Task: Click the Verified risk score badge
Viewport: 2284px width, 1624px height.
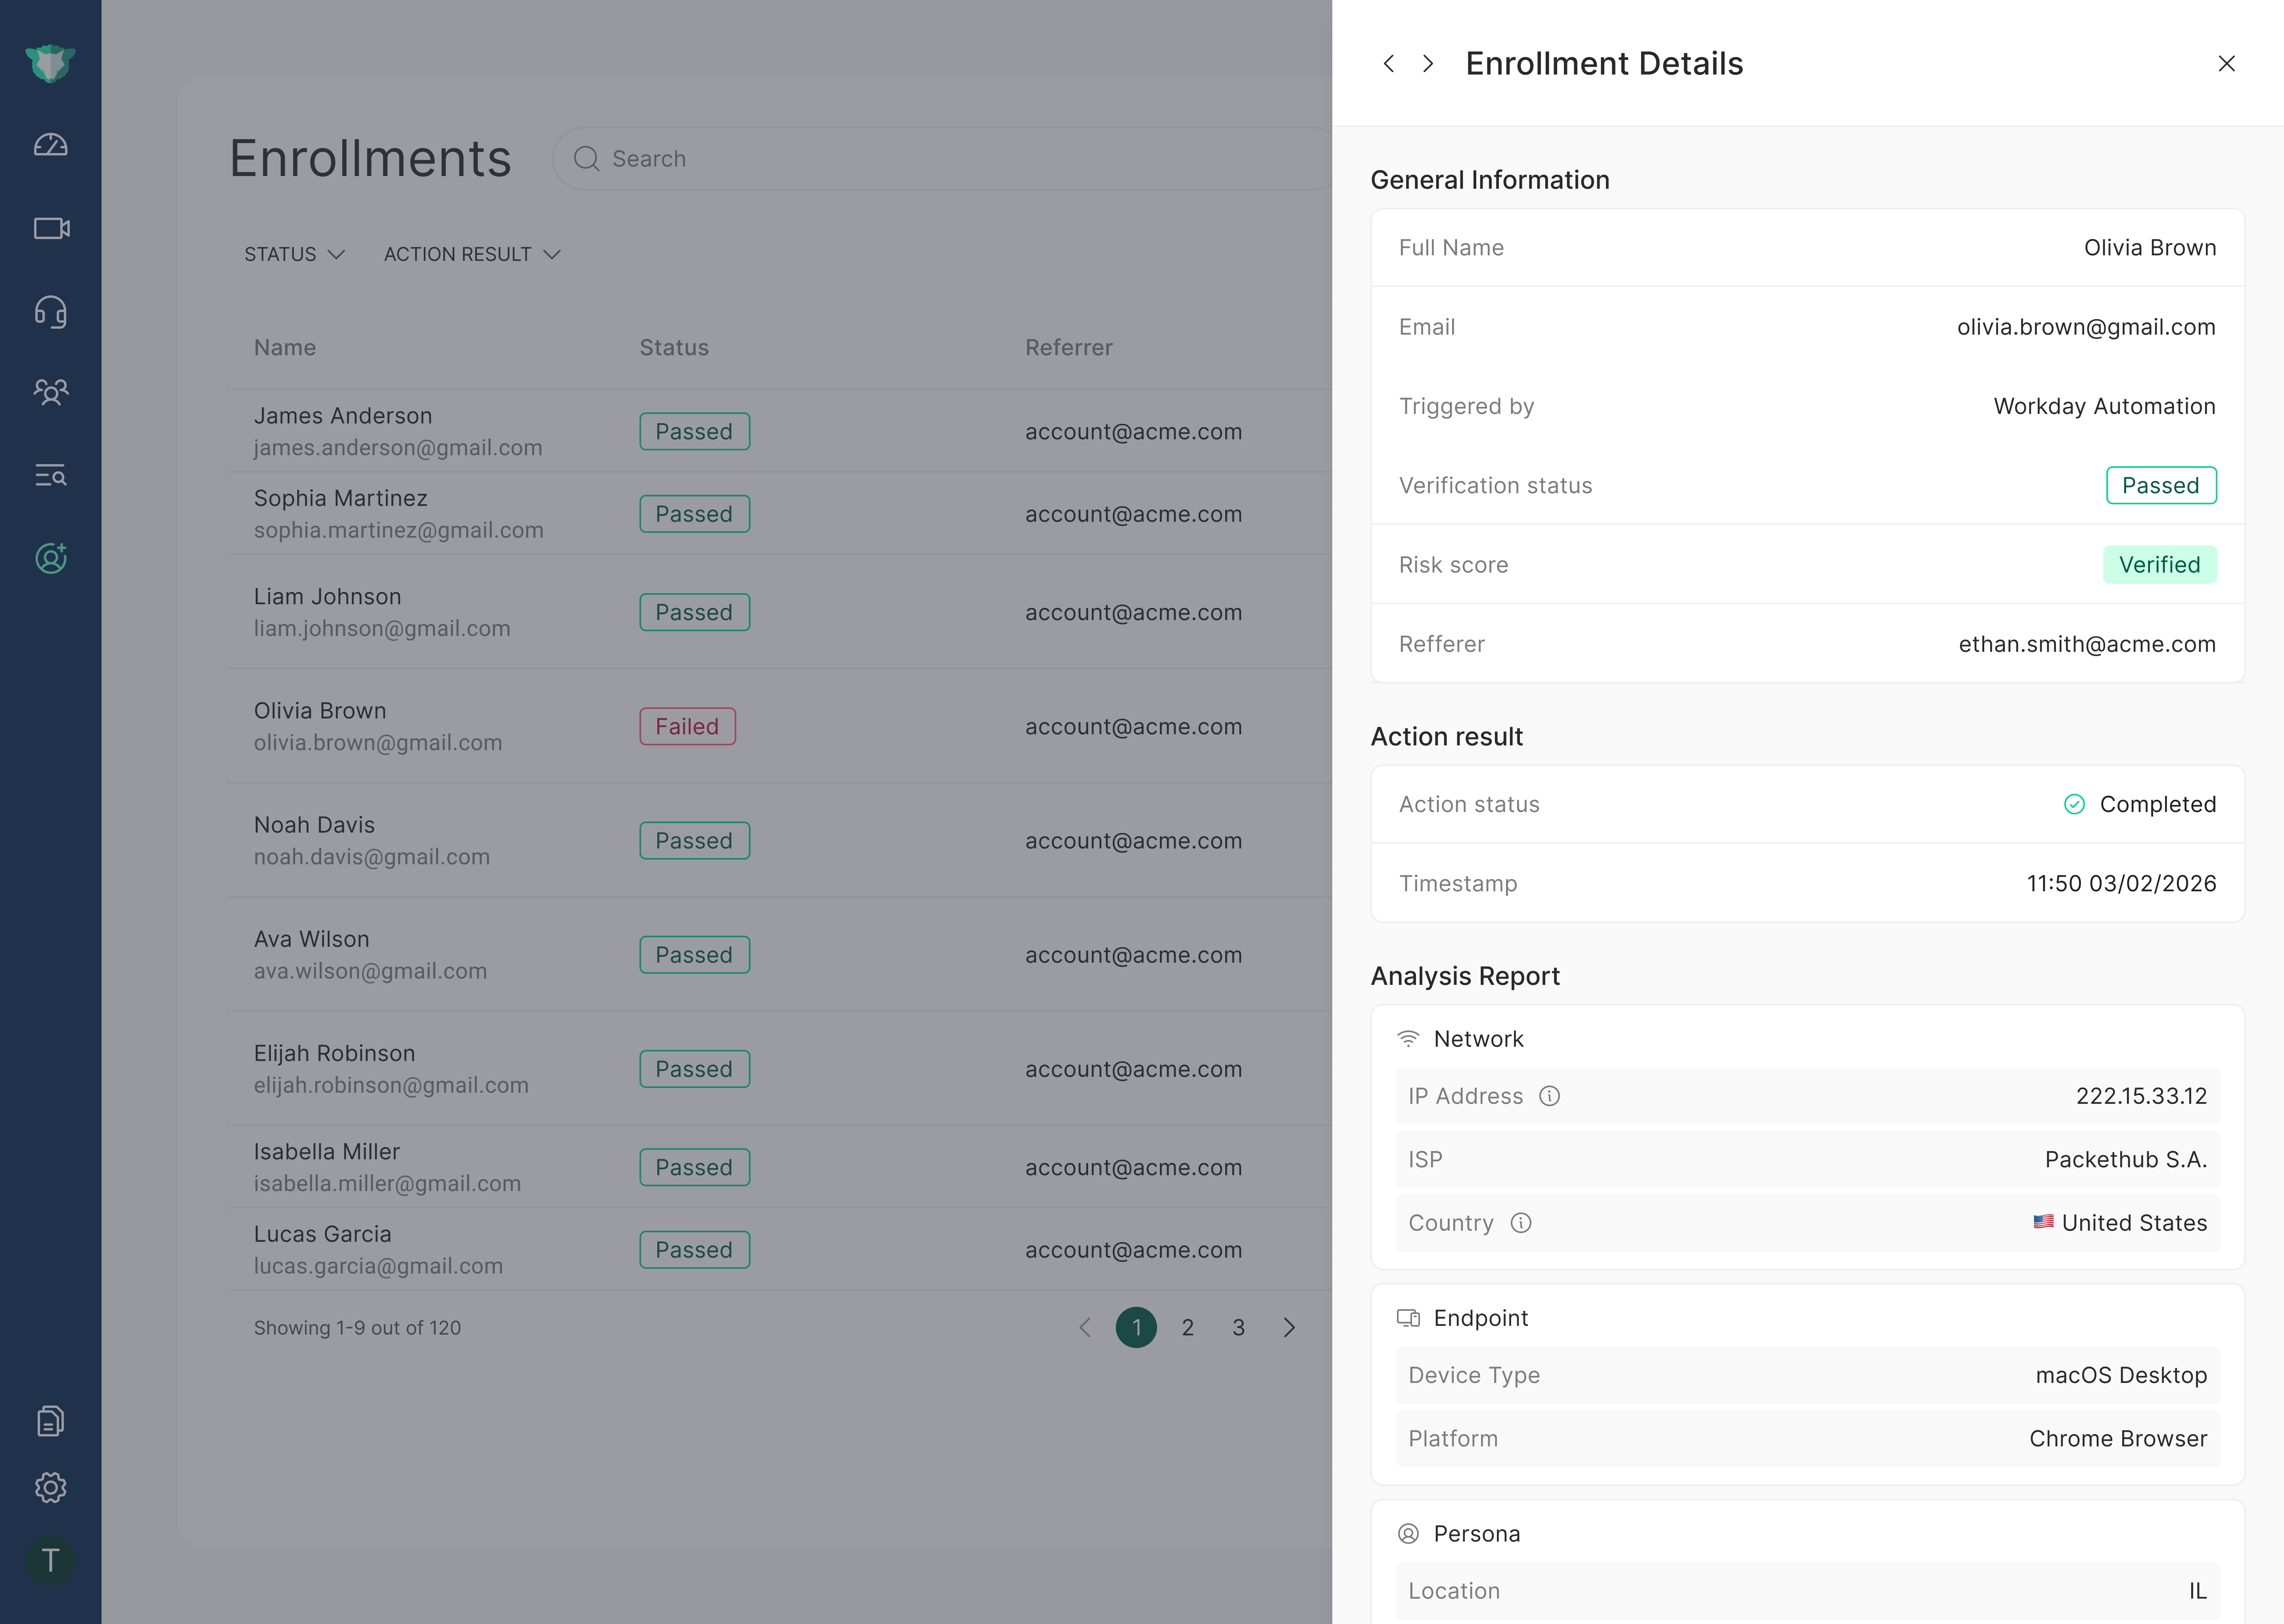Action: click(2159, 564)
